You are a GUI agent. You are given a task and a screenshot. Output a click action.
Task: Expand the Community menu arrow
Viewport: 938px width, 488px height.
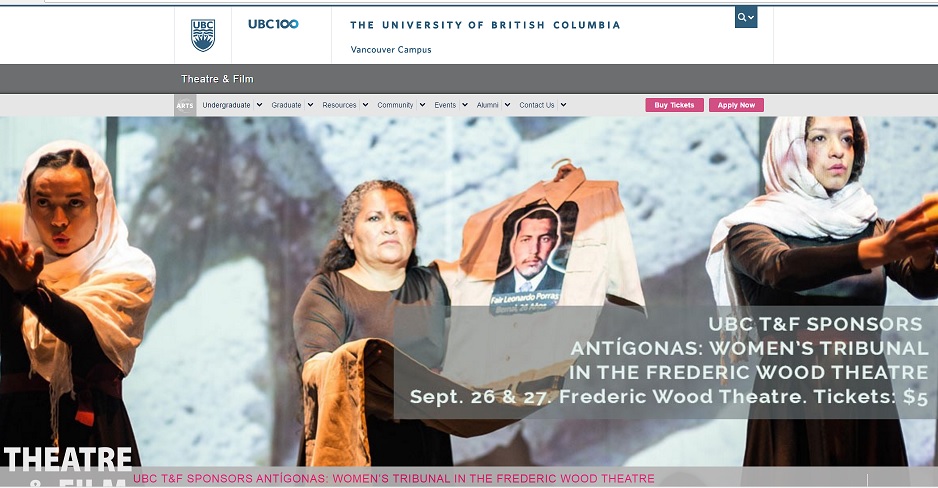422,105
